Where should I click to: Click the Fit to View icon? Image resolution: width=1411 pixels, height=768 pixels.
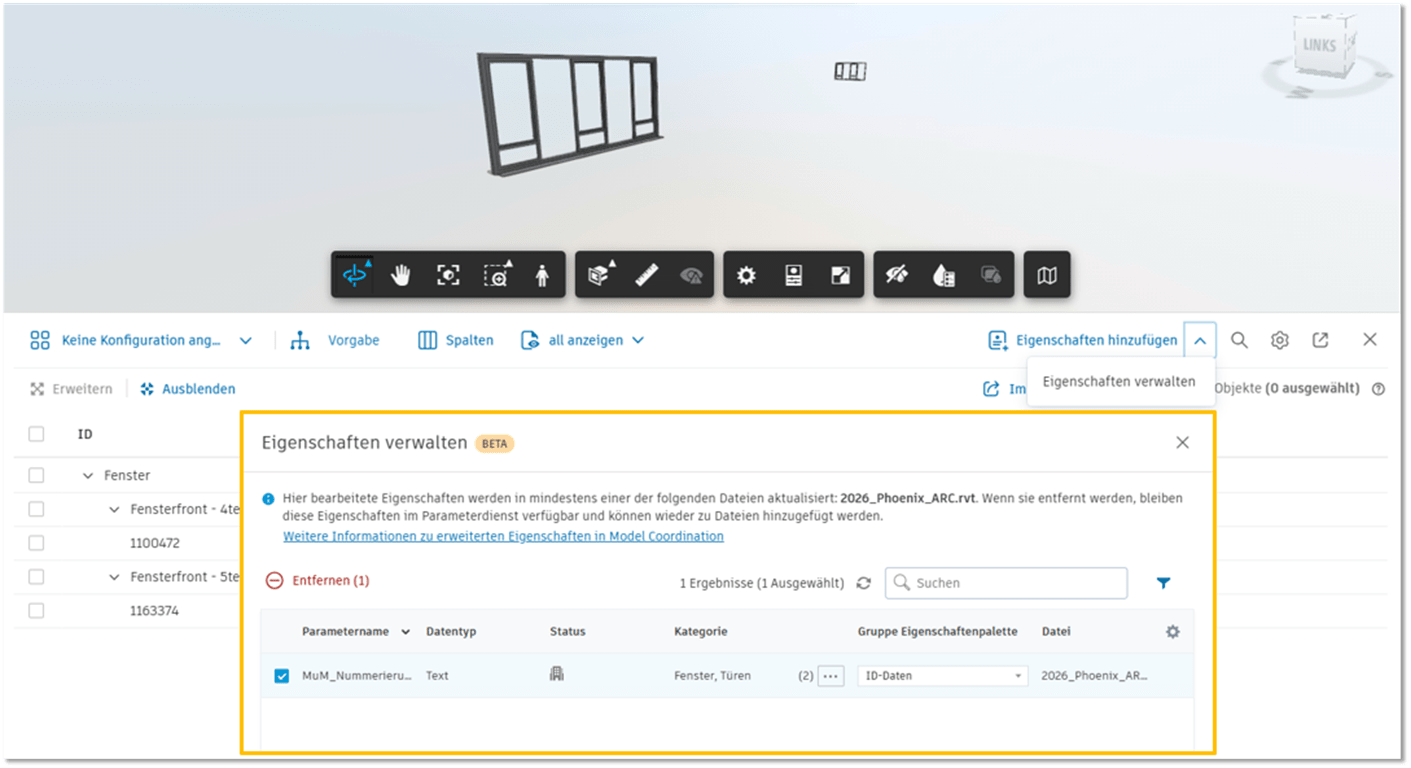click(448, 275)
